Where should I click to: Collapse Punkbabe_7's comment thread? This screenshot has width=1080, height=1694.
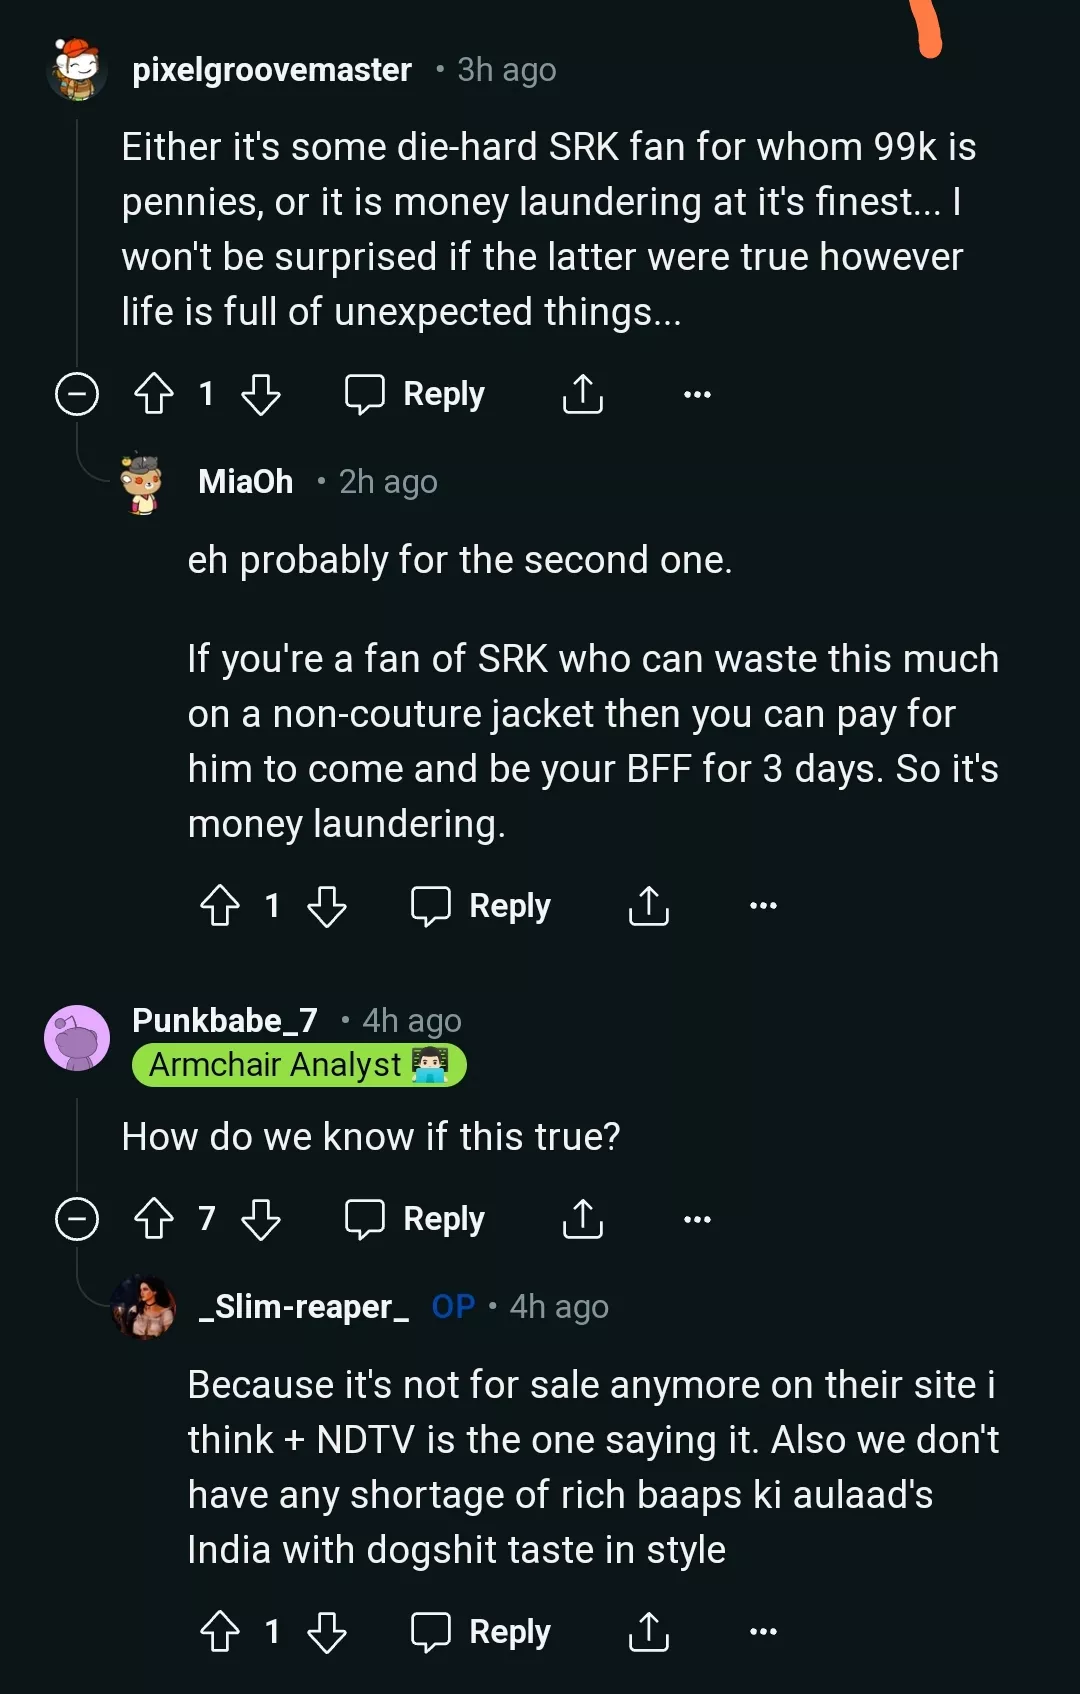point(77,1219)
